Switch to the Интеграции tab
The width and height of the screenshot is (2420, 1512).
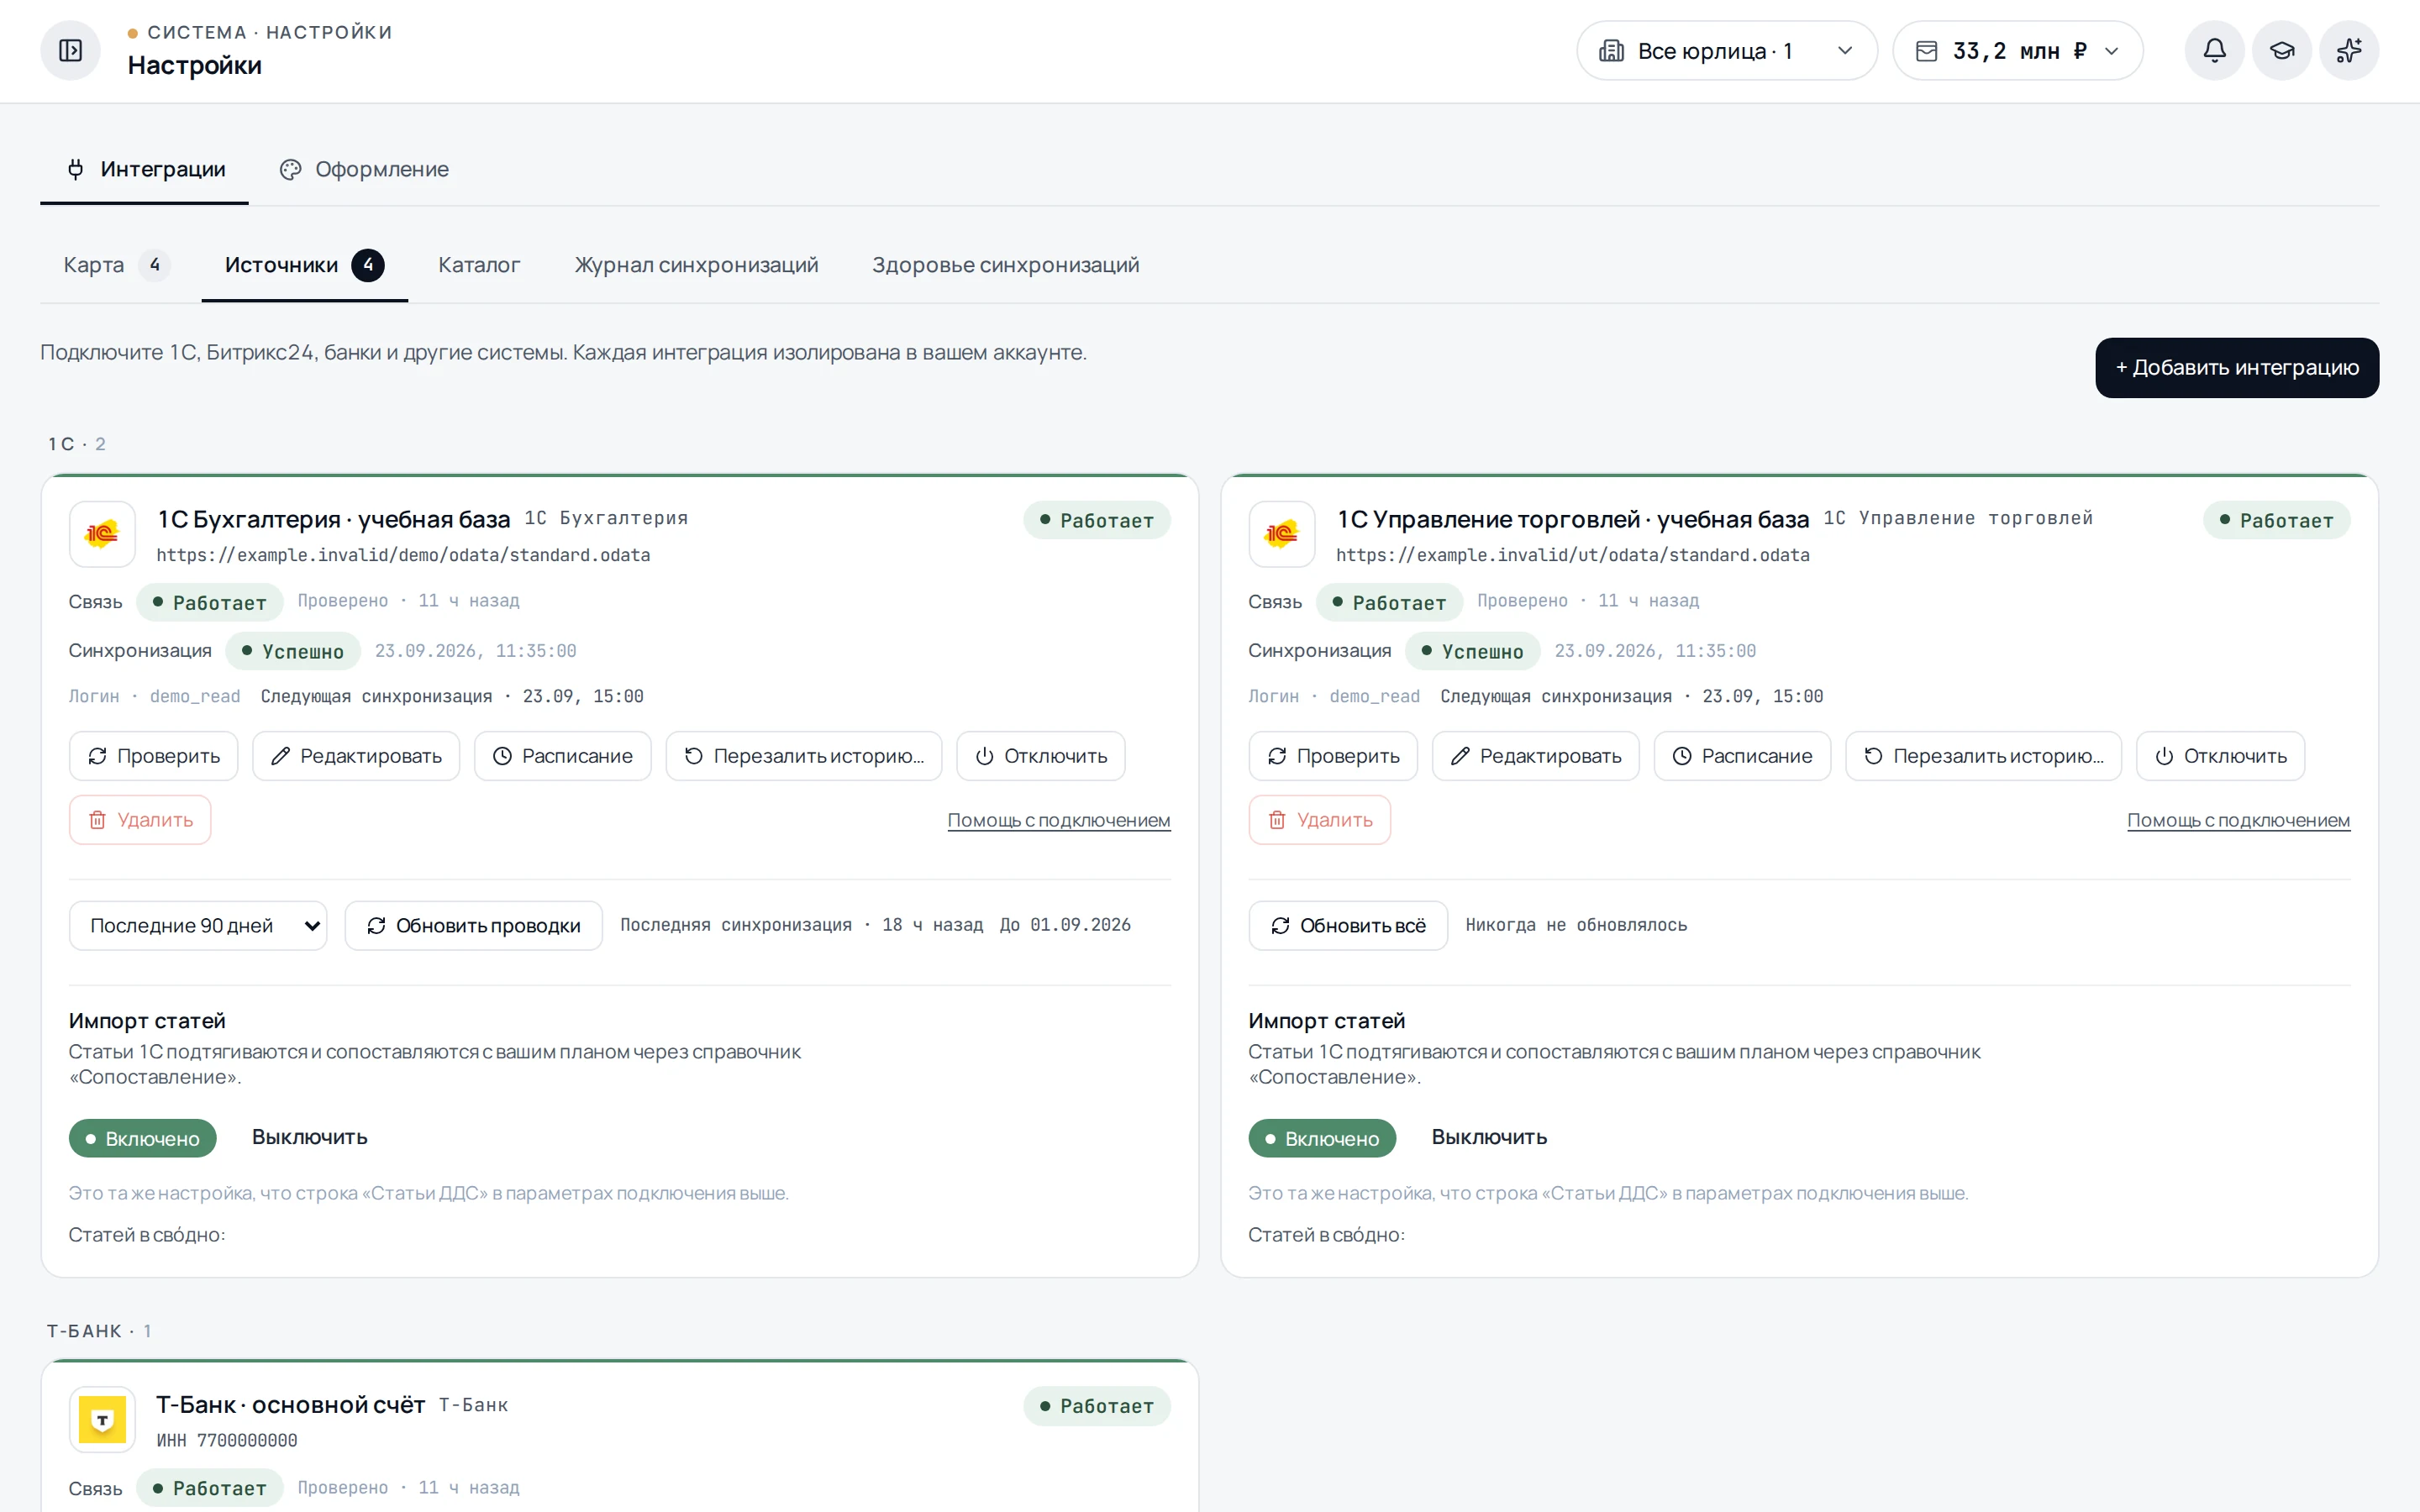[145, 170]
